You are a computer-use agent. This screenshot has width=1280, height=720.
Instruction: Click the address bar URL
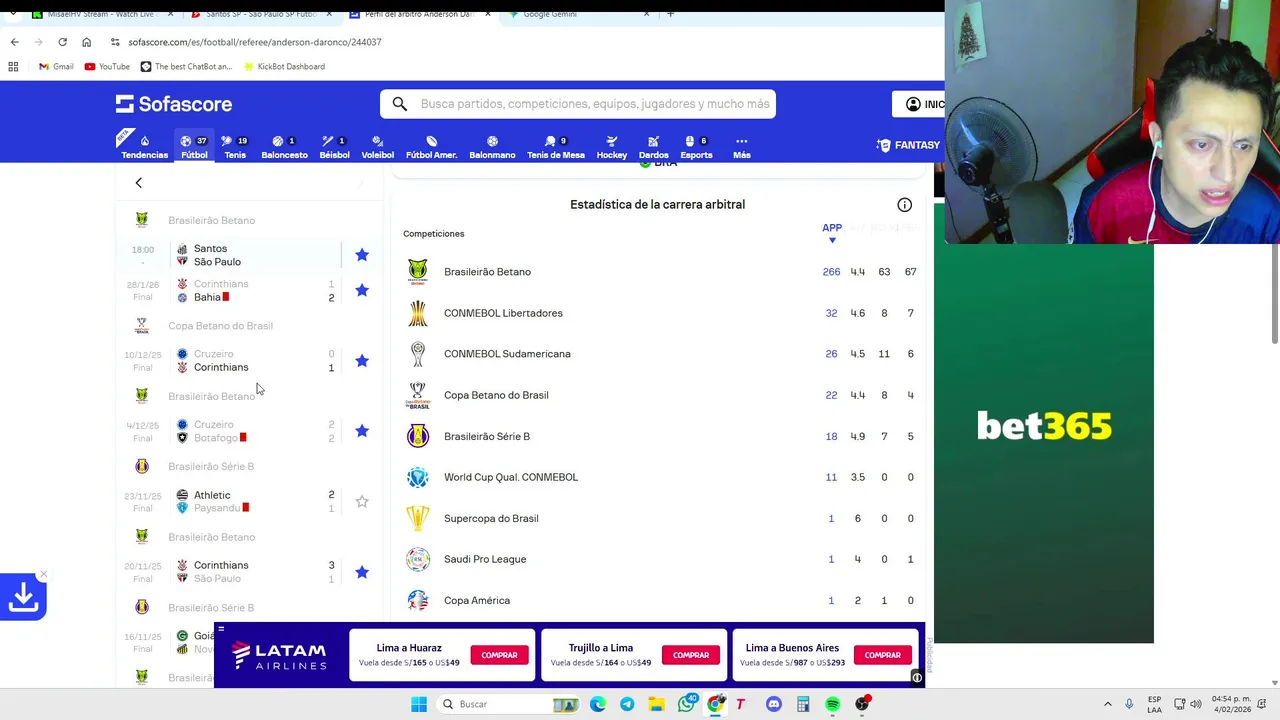click(255, 42)
